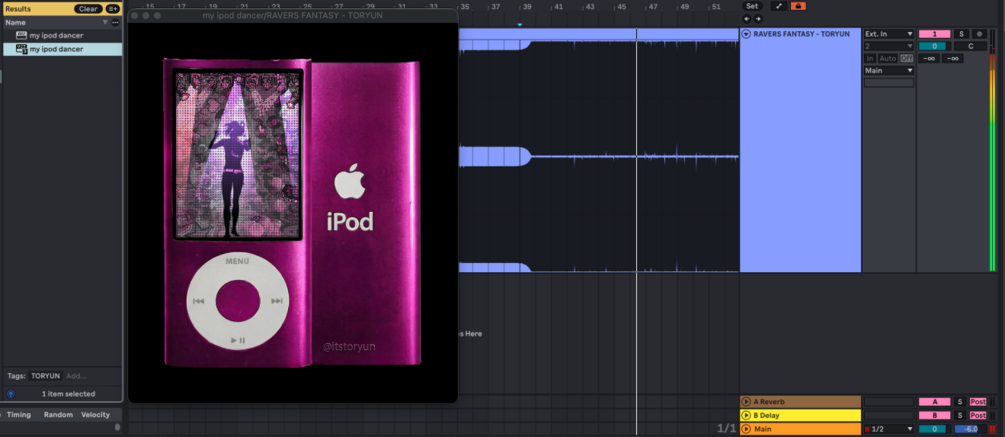Click the B Delay track name

click(x=768, y=415)
